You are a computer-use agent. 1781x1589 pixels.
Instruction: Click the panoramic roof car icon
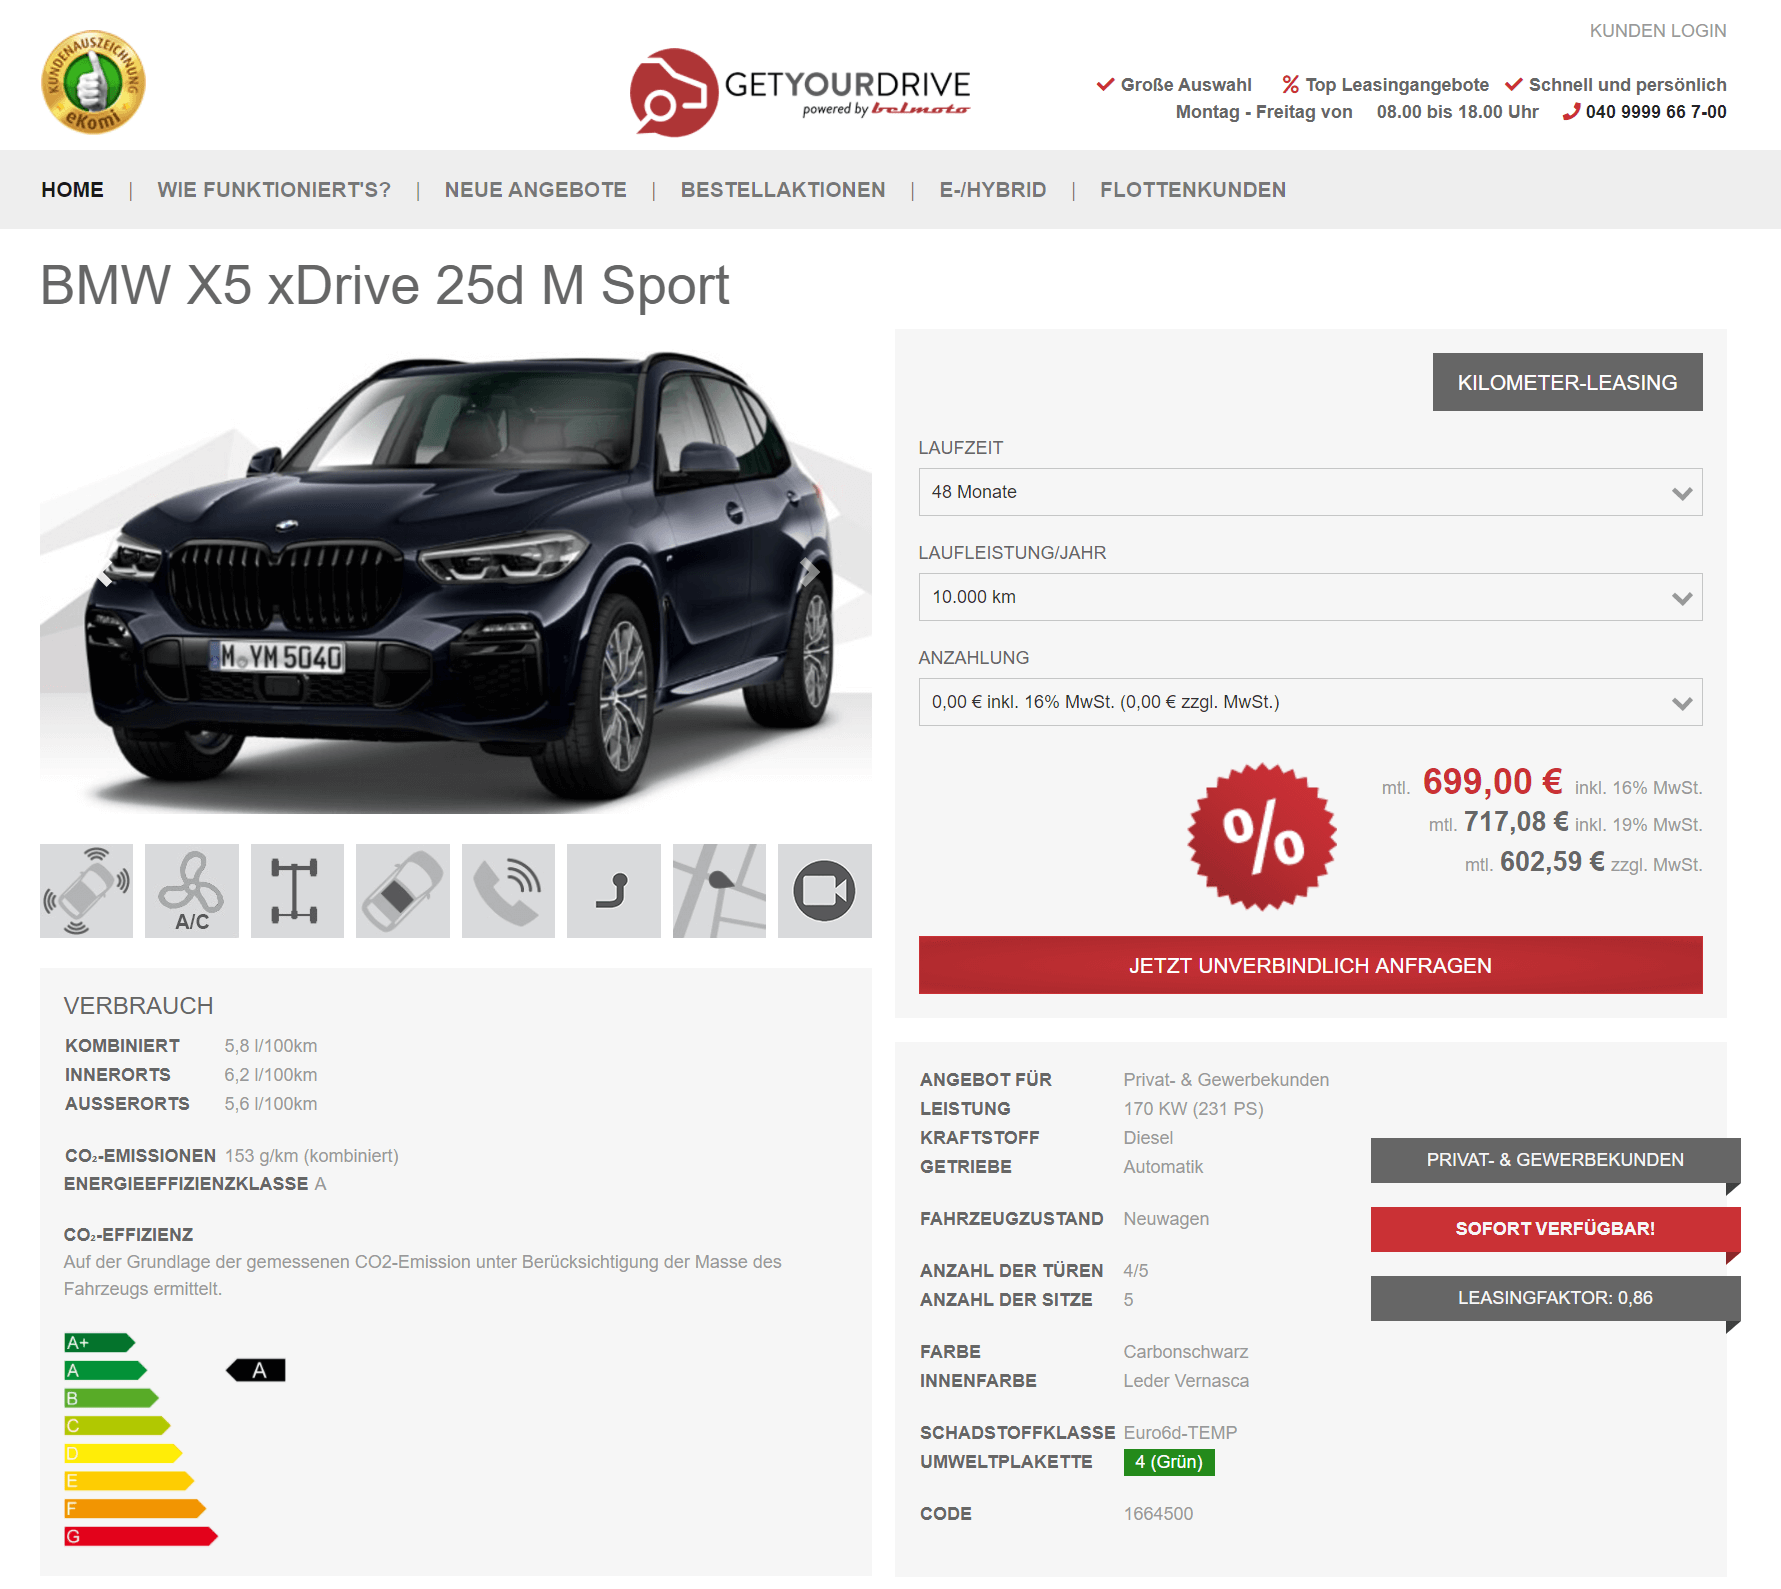pyautogui.click(x=403, y=891)
